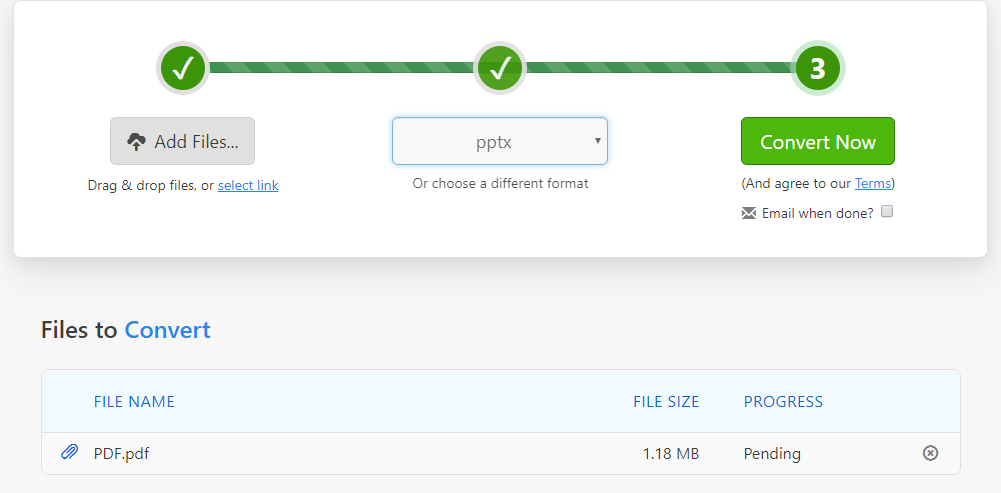1001x493 pixels.
Task: Start conversion with Convert Now
Action: point(818,141)
